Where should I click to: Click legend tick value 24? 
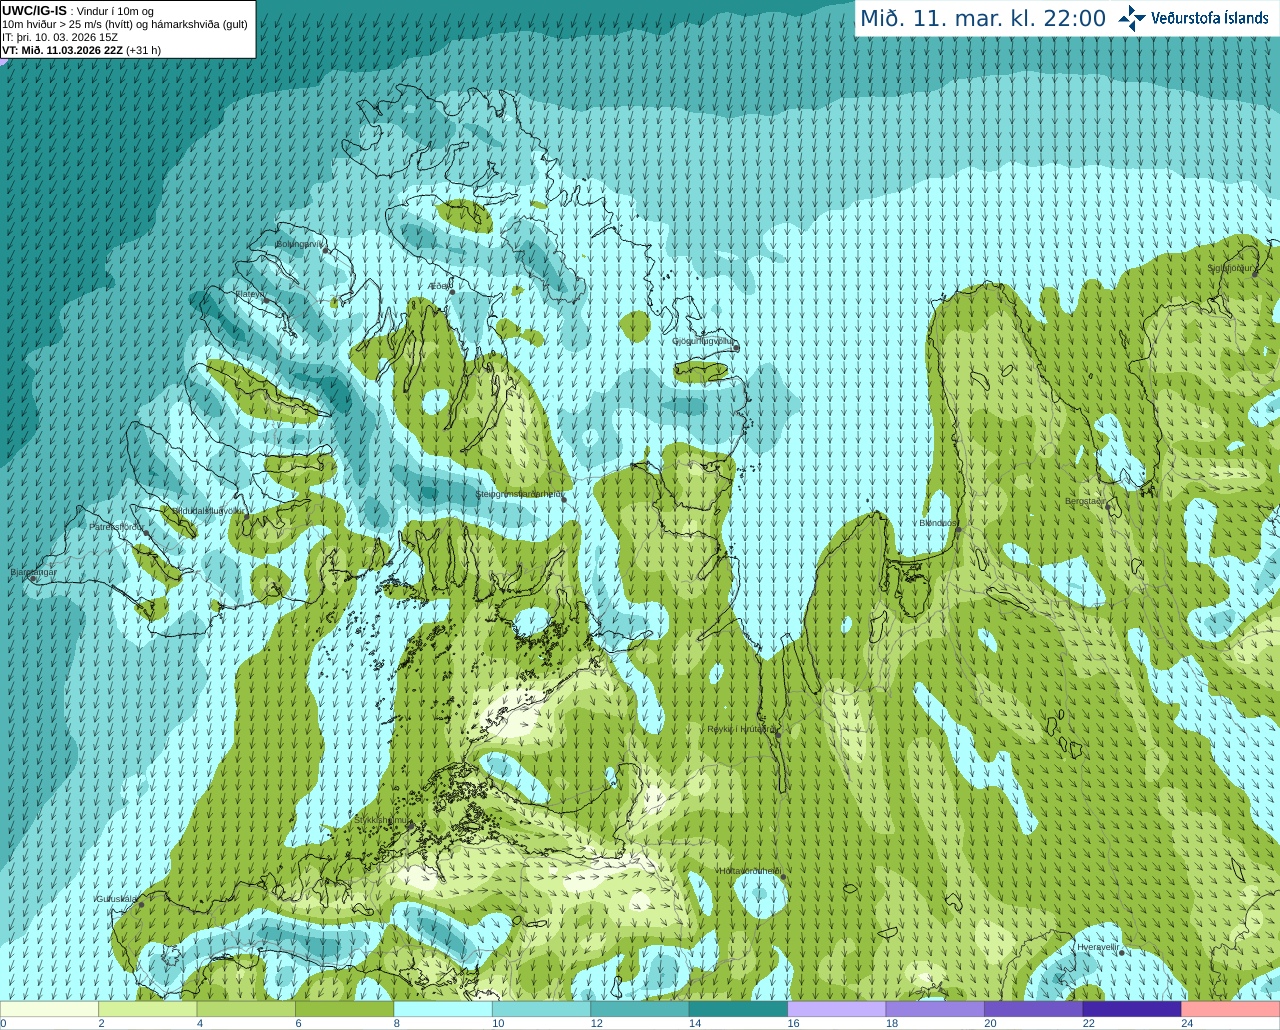click(1187, 1023)
